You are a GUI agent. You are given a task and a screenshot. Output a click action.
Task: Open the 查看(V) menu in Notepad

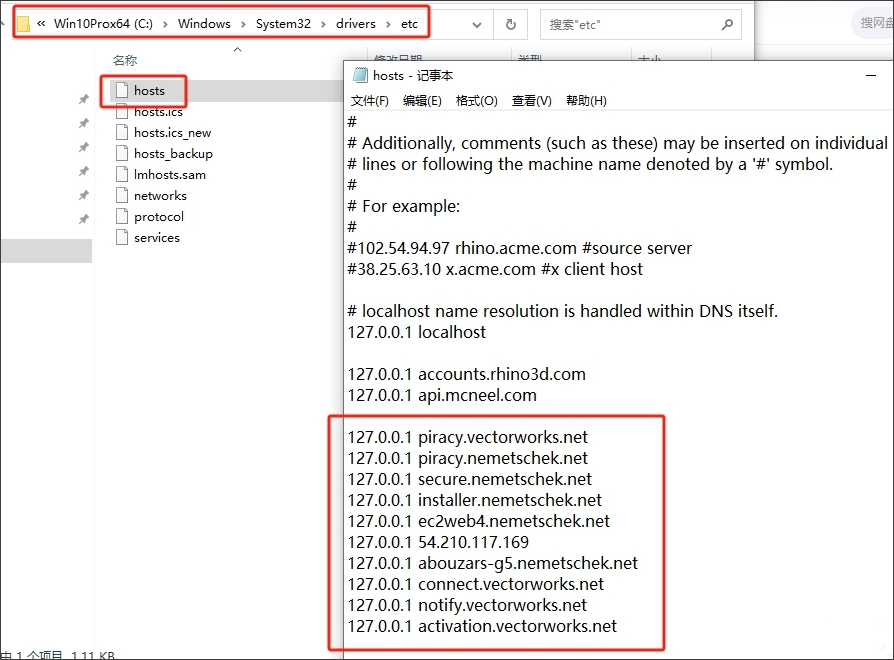(x=531, y=101)
